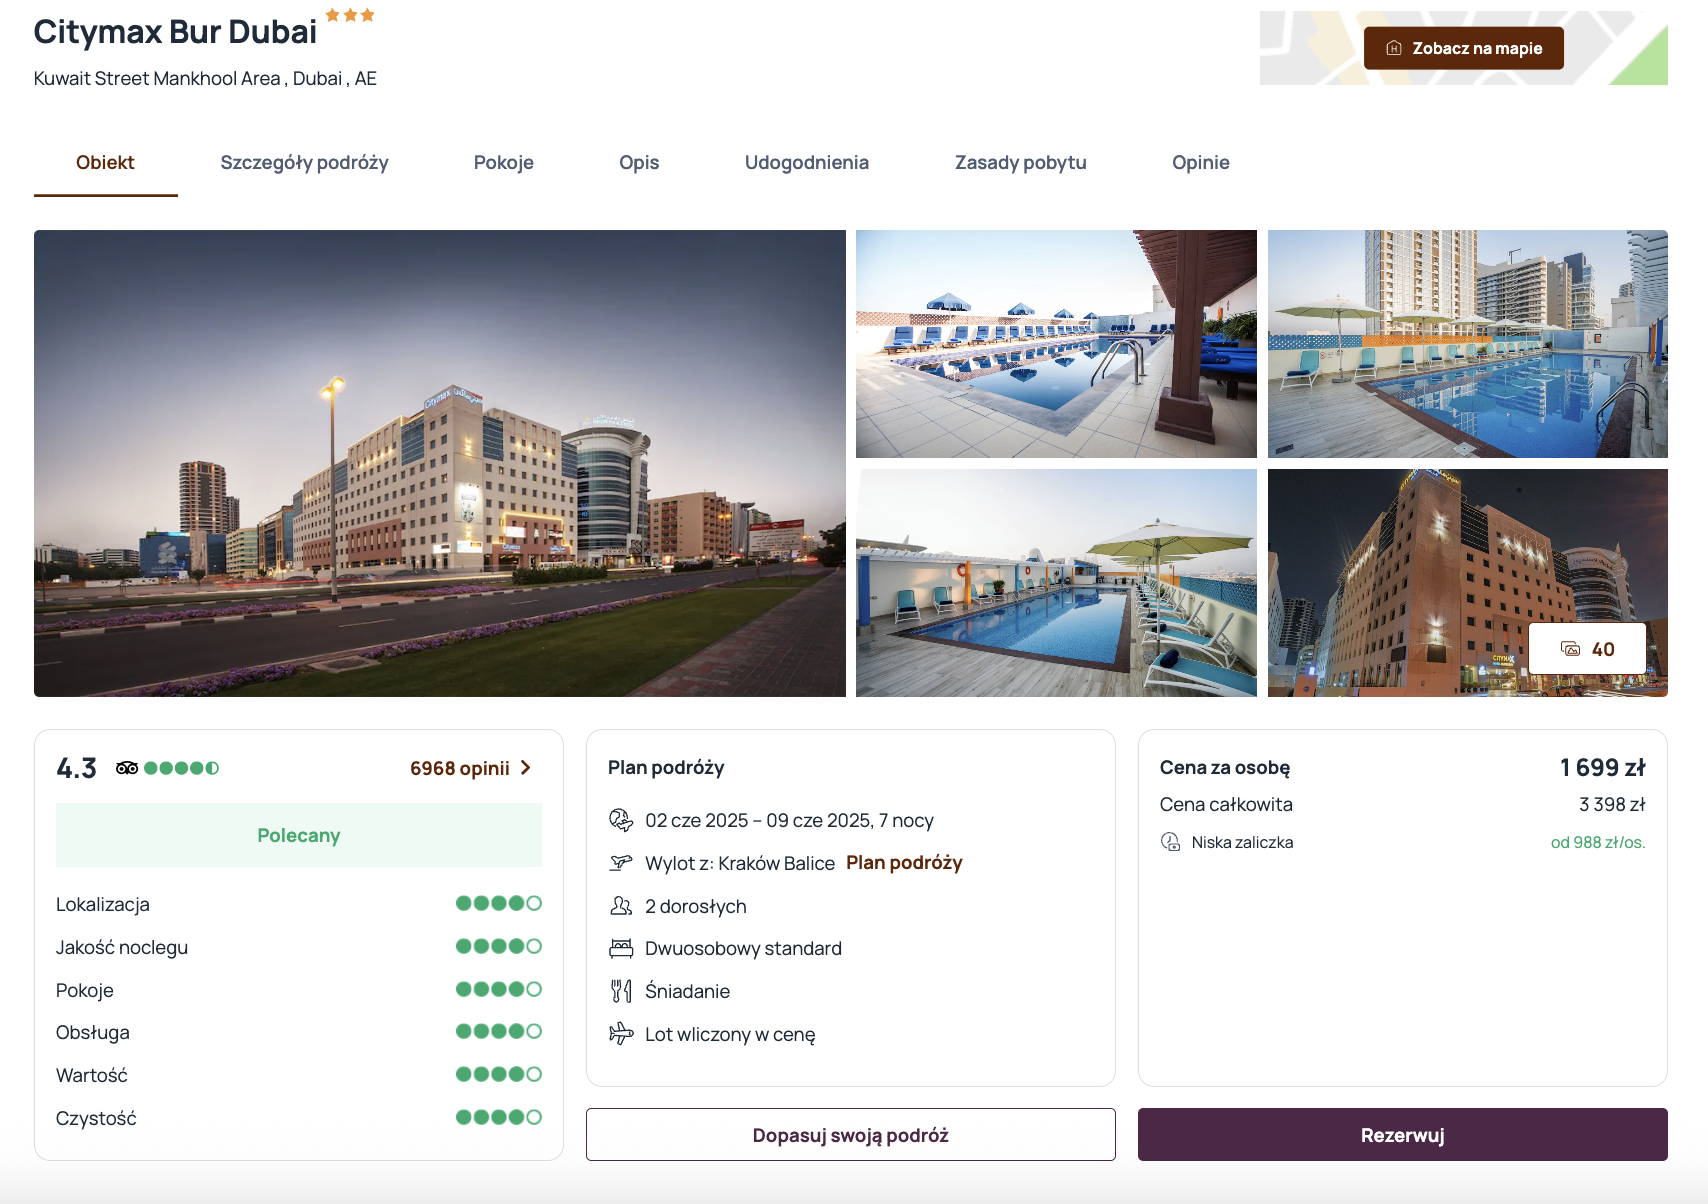The image size is (1708, 1204).
Task: Expand reviews via the 6968 opinii chevron
Action: (x=526, y=768)
